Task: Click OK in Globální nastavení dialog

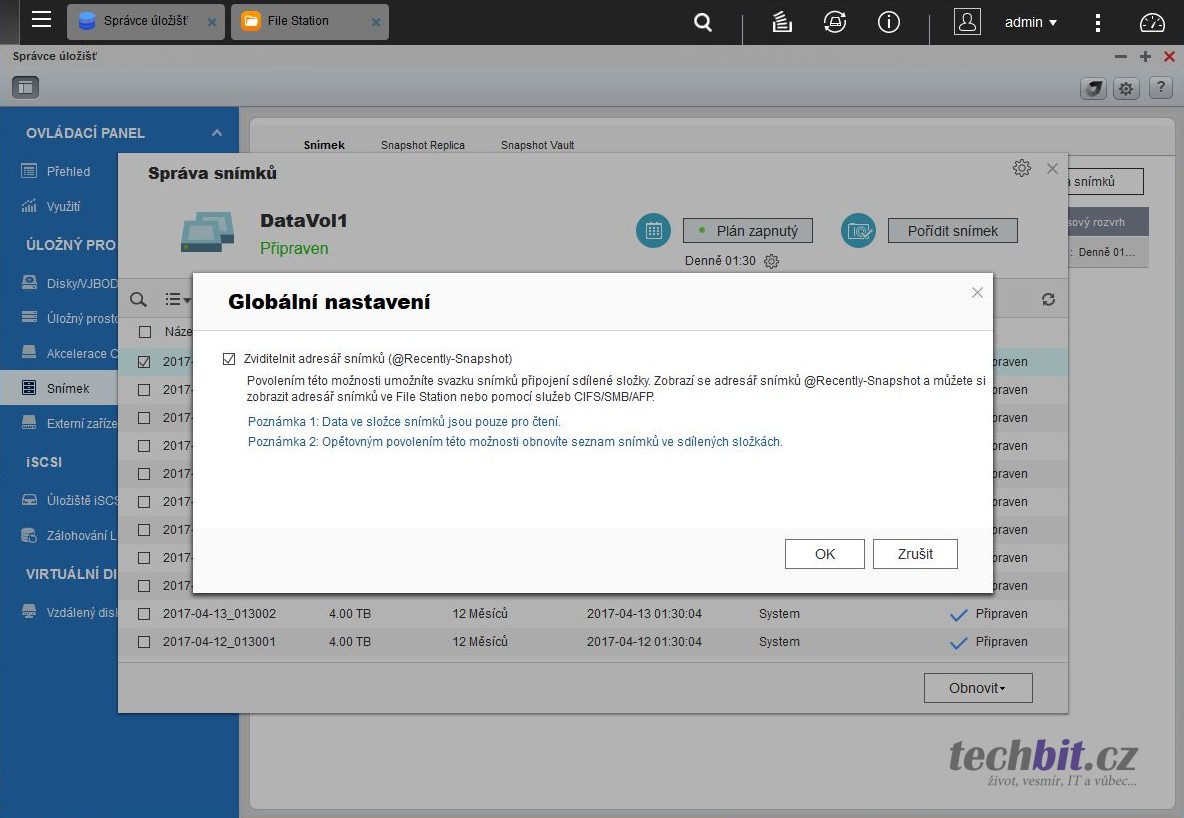Action: click(x=824, y=554)
